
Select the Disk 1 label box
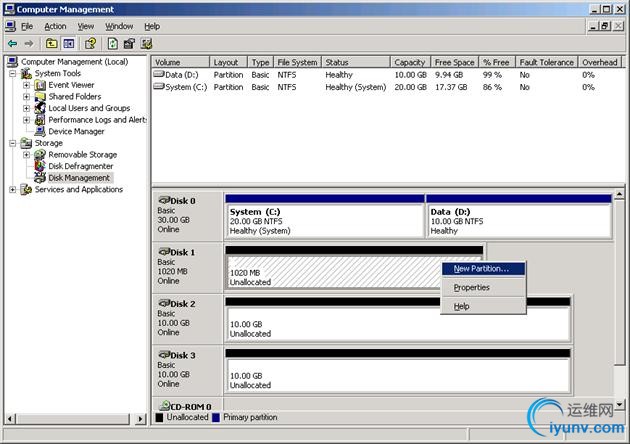click(188, 267)
